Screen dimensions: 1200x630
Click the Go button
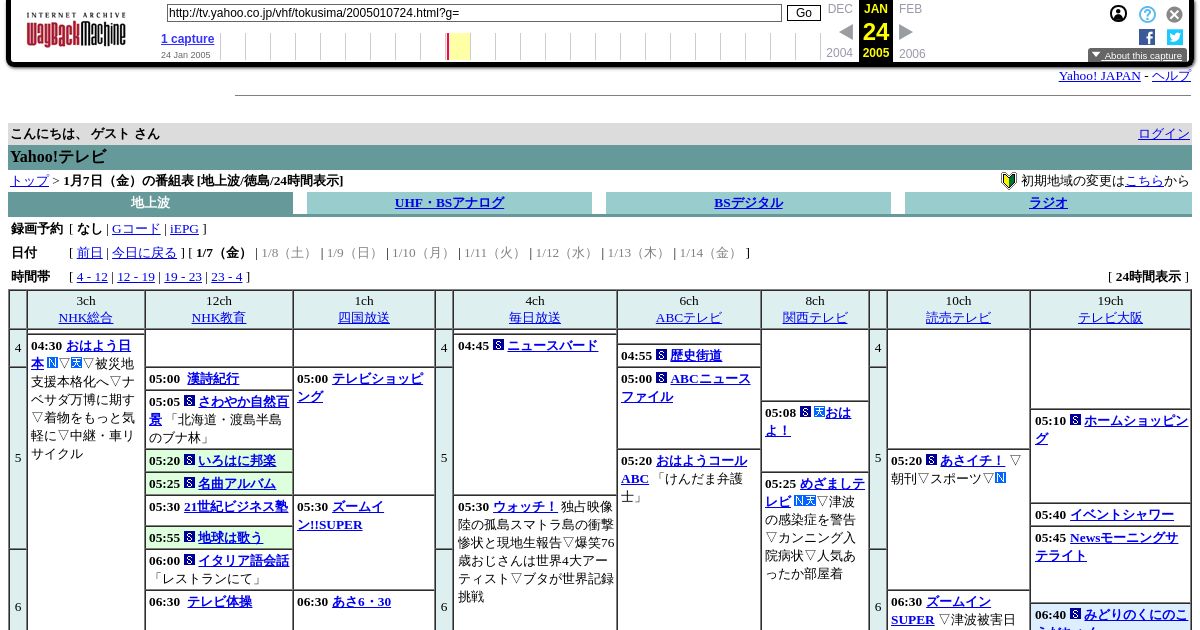coord(804,13)
